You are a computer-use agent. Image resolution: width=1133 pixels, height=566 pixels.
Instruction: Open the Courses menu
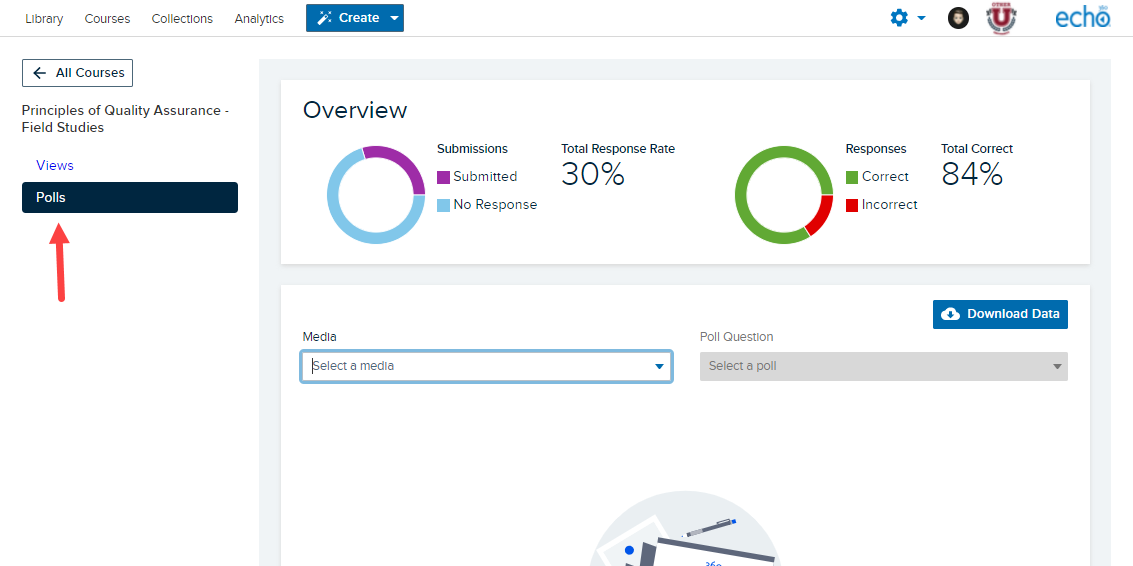coord(107,19)
